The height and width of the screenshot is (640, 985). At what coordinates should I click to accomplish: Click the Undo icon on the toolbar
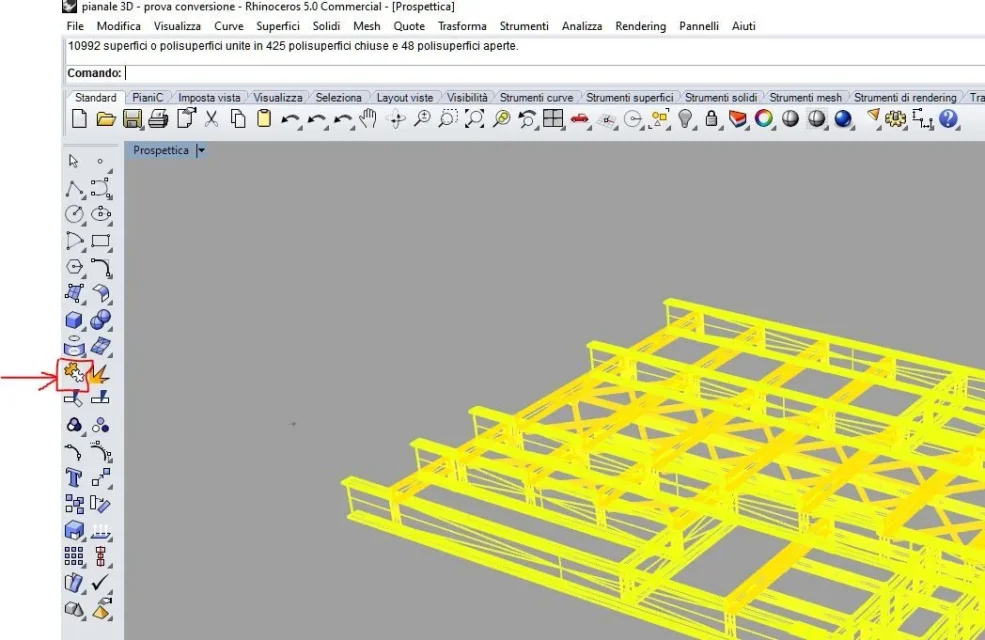pyautogui.click(x=291, y=119)
